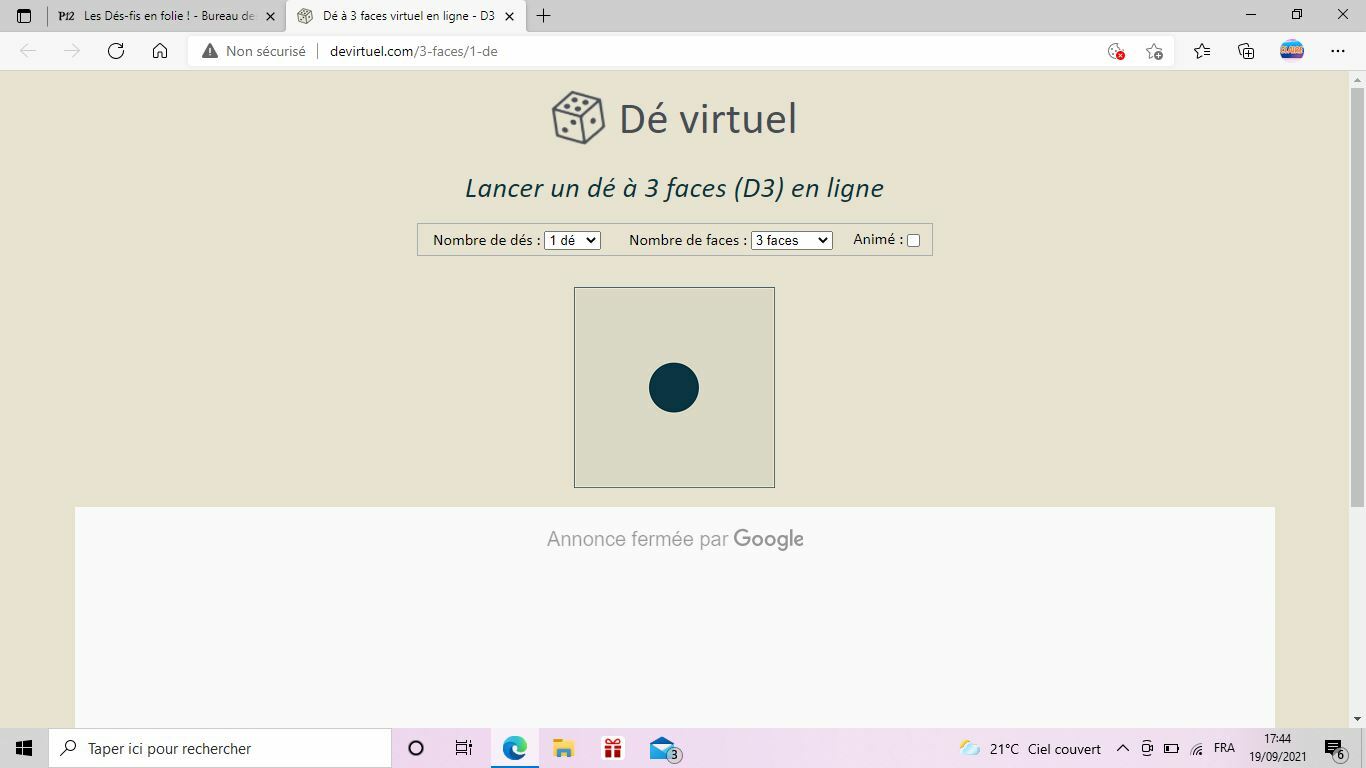Click the Taper ici pour rechercher box

click(220, 748)
